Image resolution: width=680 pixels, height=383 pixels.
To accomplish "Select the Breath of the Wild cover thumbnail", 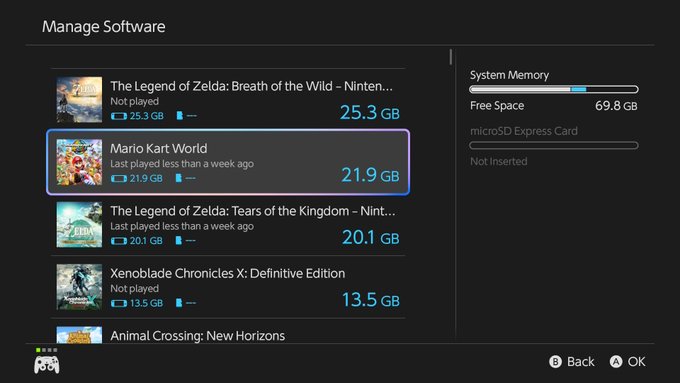I will click(79, 99).
